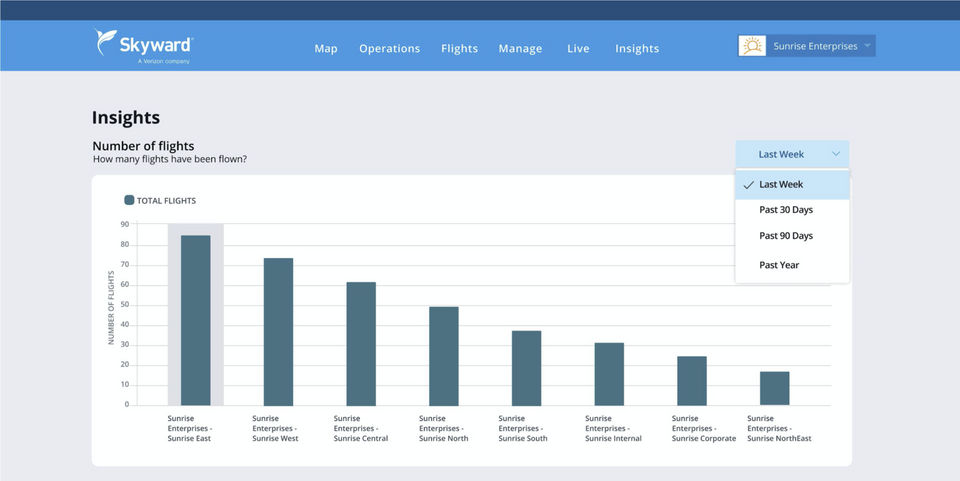Click the Sunrise Internal axis label
Image resolution: width=960 pixels, height=481 pixels.
(x=613, y=428)
